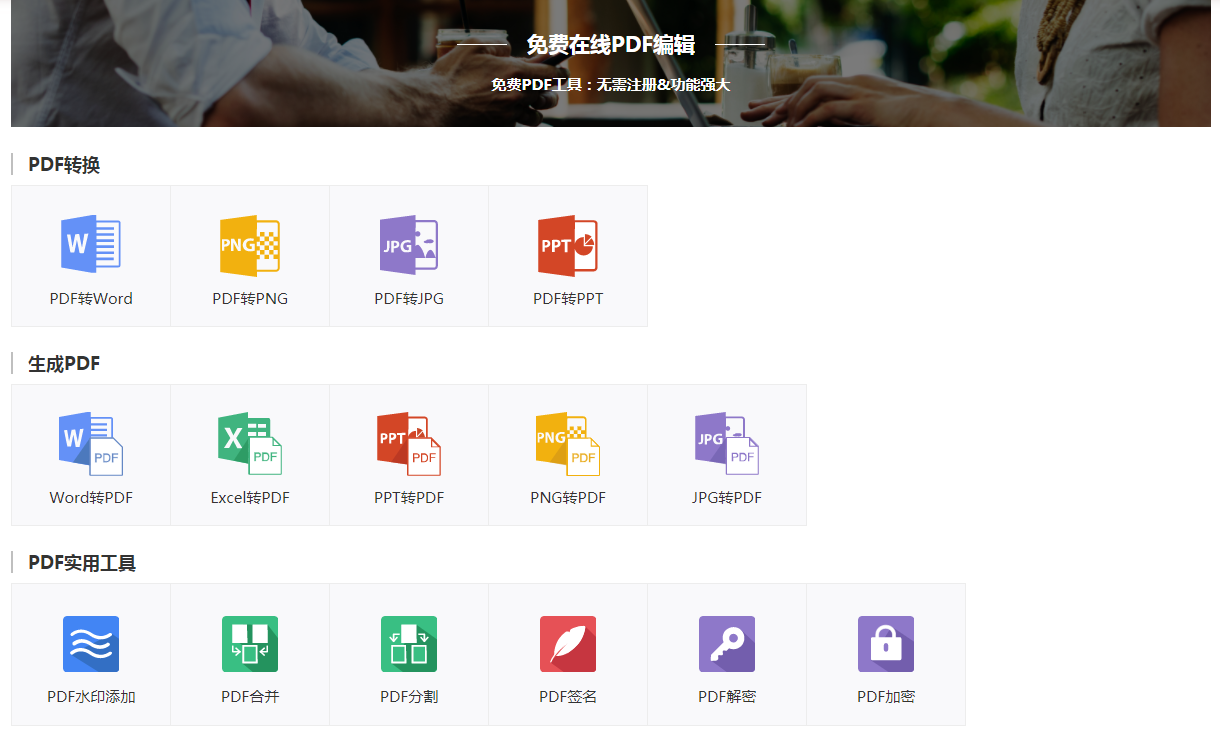Open the PDF加密 text link
This screenshot has height=734, width=1220.
pos(886,696)
